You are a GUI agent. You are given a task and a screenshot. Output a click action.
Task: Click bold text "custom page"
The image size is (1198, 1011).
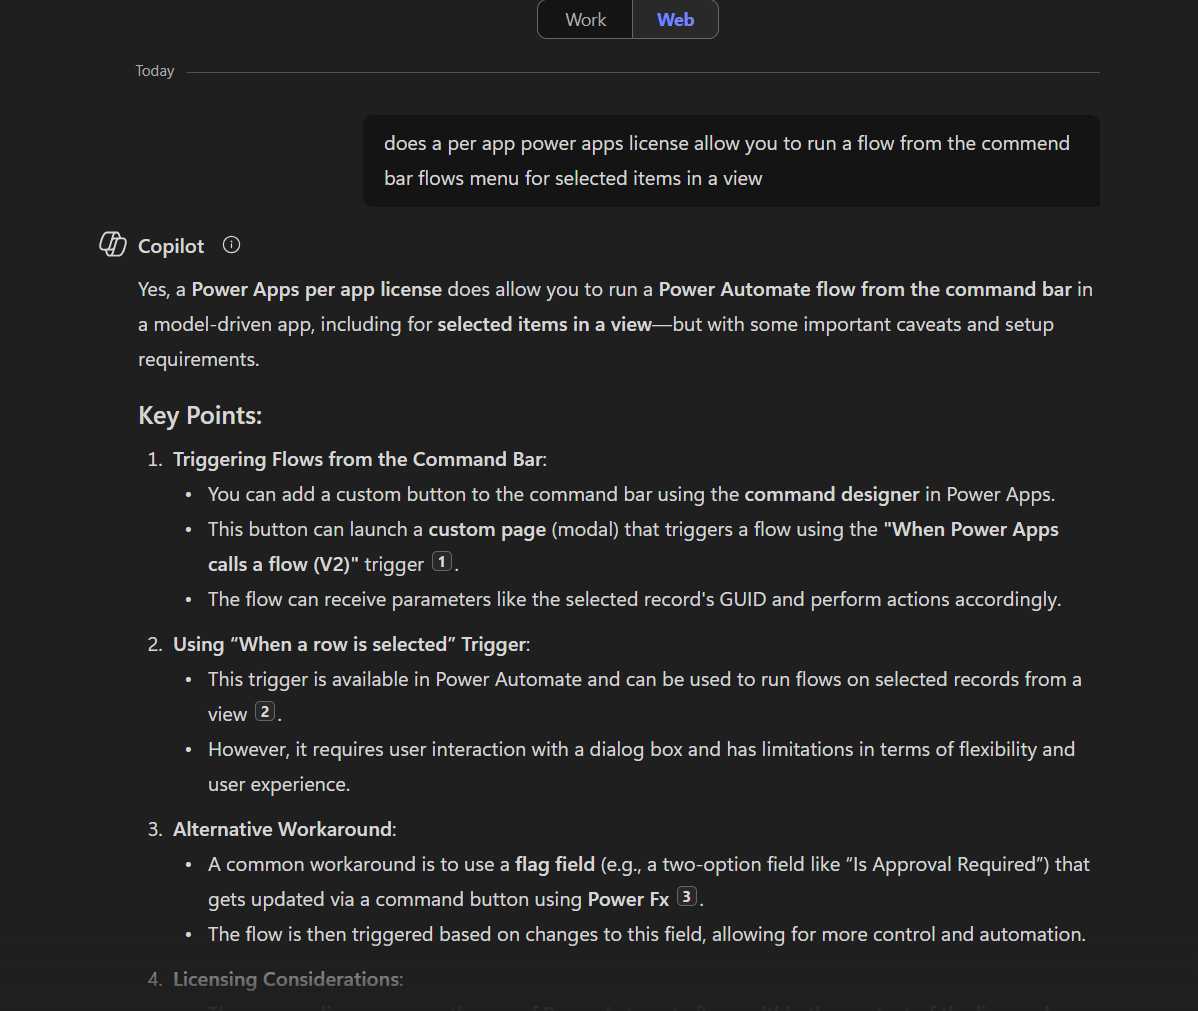click(487, 530)
